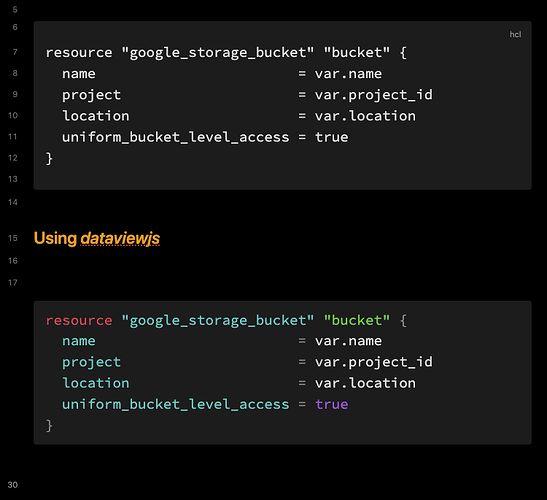Click the closing brace on line 12

(49, 158)
